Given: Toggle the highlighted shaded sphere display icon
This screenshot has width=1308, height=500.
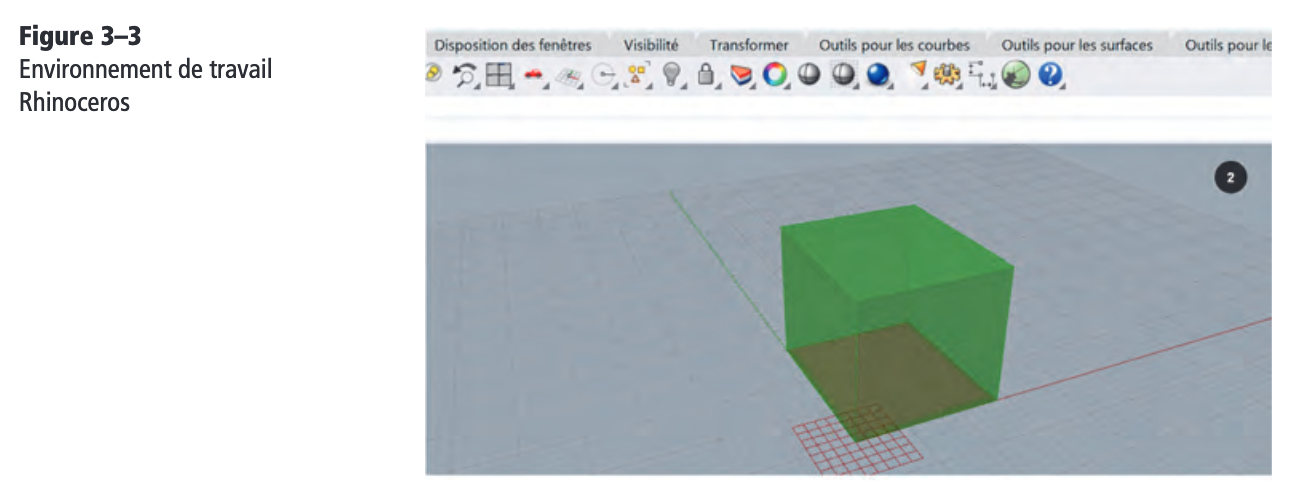Looking at the screenshot, I should [844, 75].
